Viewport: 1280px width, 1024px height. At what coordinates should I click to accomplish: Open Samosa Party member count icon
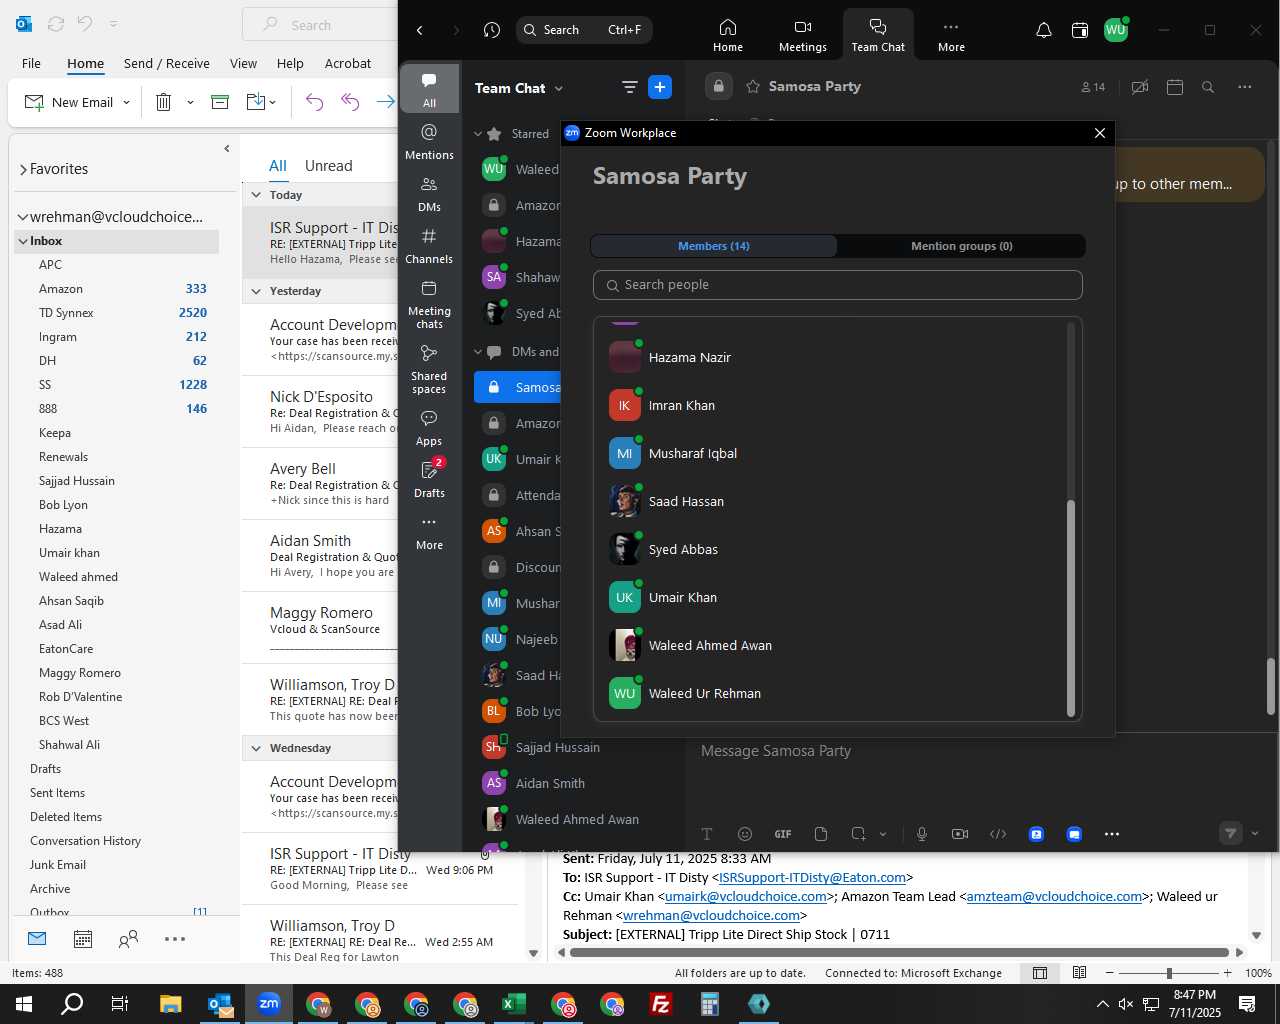(x=1093, y=87)
